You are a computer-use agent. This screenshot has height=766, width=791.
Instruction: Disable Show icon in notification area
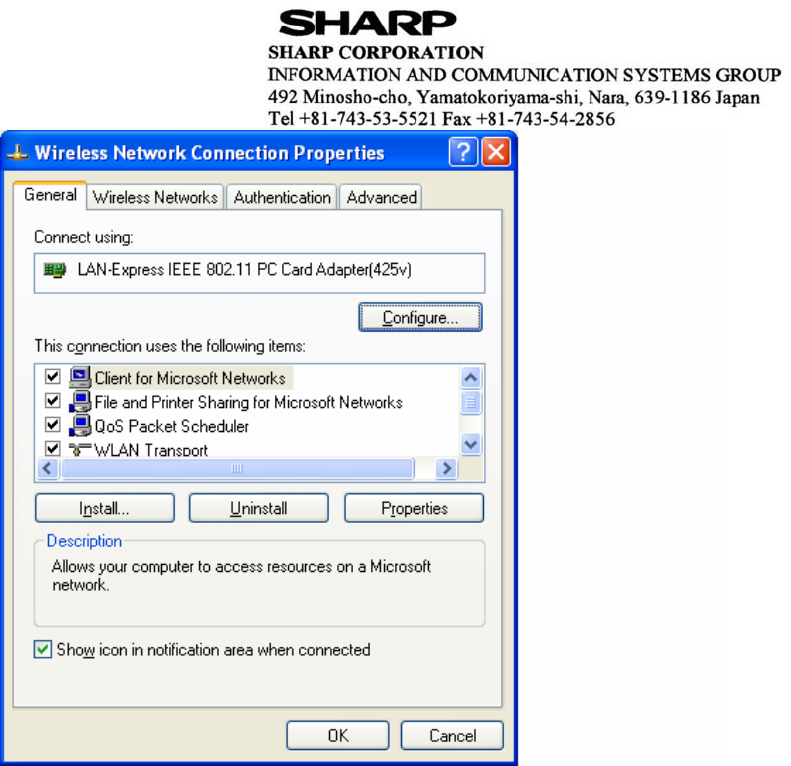click(x=43, y=649)
